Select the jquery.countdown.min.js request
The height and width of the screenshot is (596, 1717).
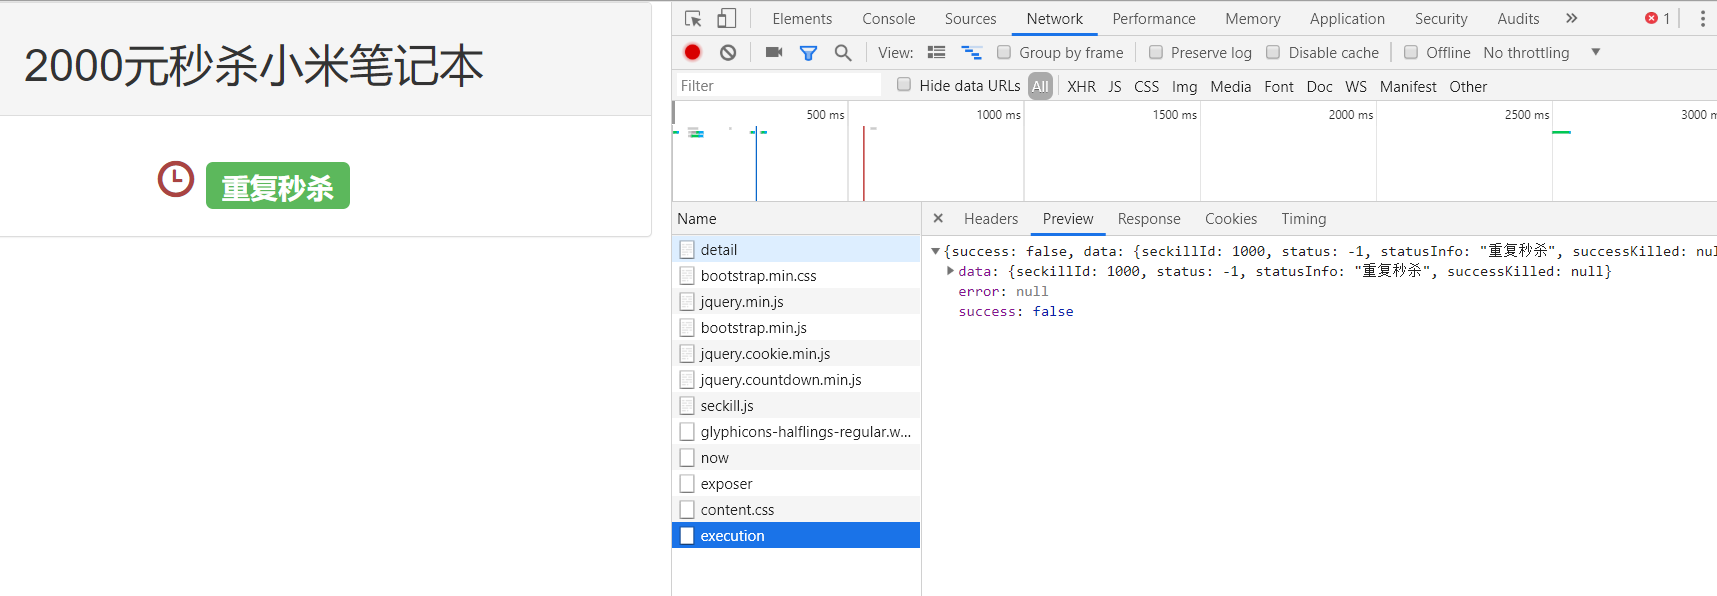pos(796,379)
